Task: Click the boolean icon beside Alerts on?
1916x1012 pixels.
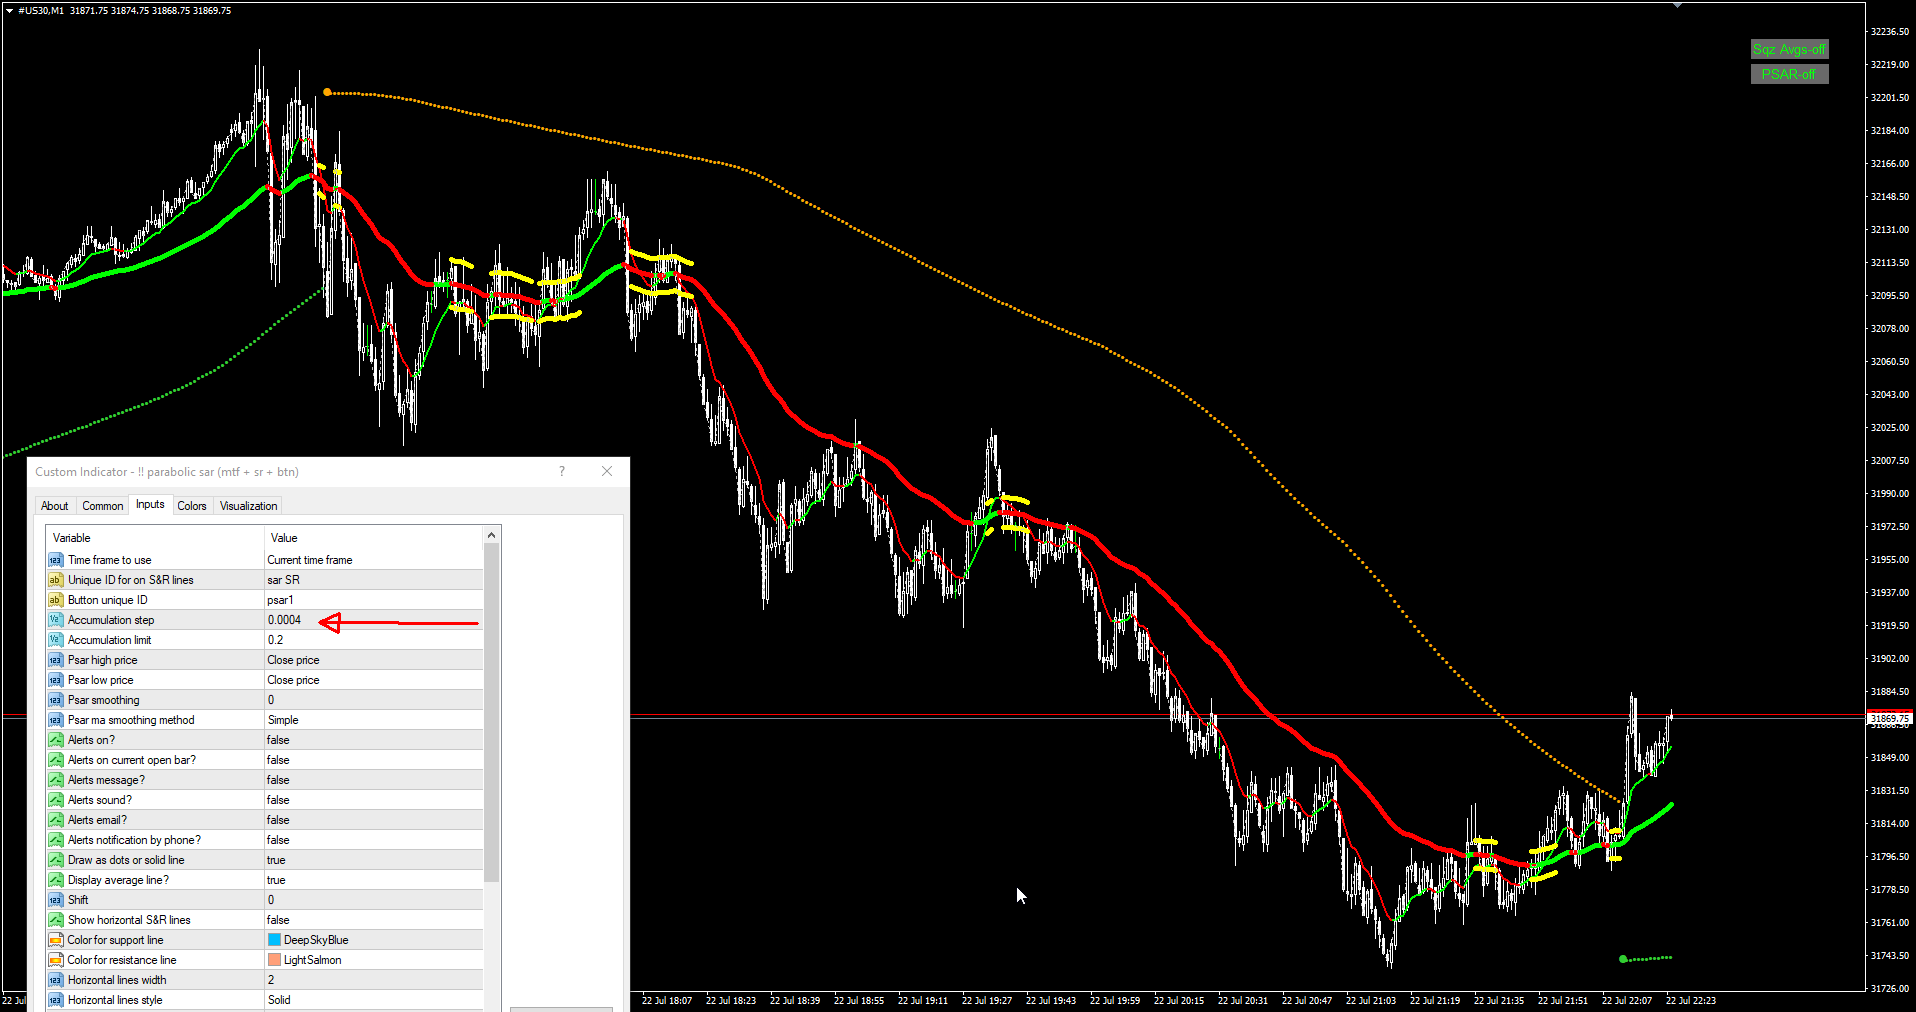Action: point(55,740)
